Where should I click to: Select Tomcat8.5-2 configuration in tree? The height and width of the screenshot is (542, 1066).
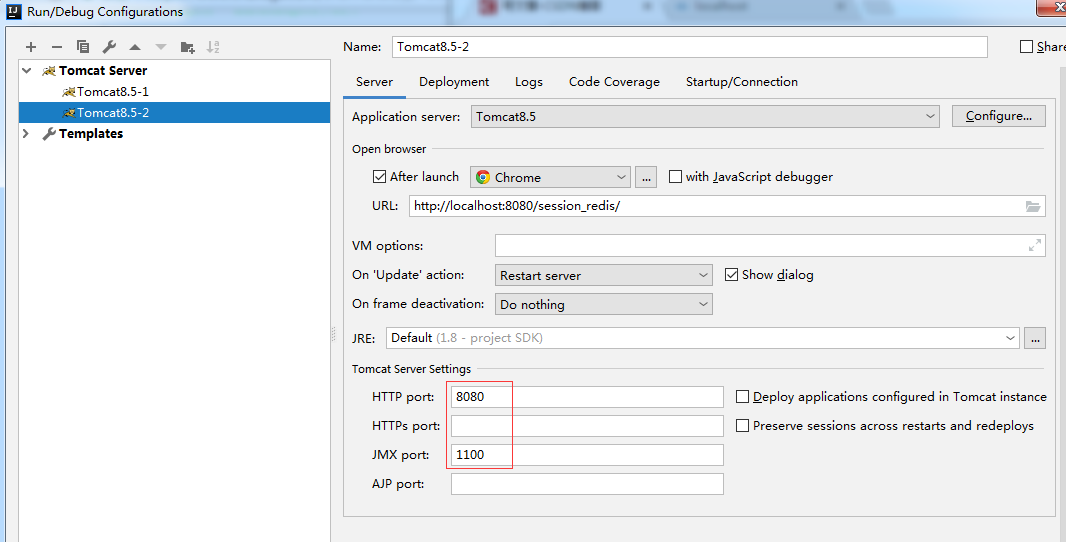coord(174,113)
